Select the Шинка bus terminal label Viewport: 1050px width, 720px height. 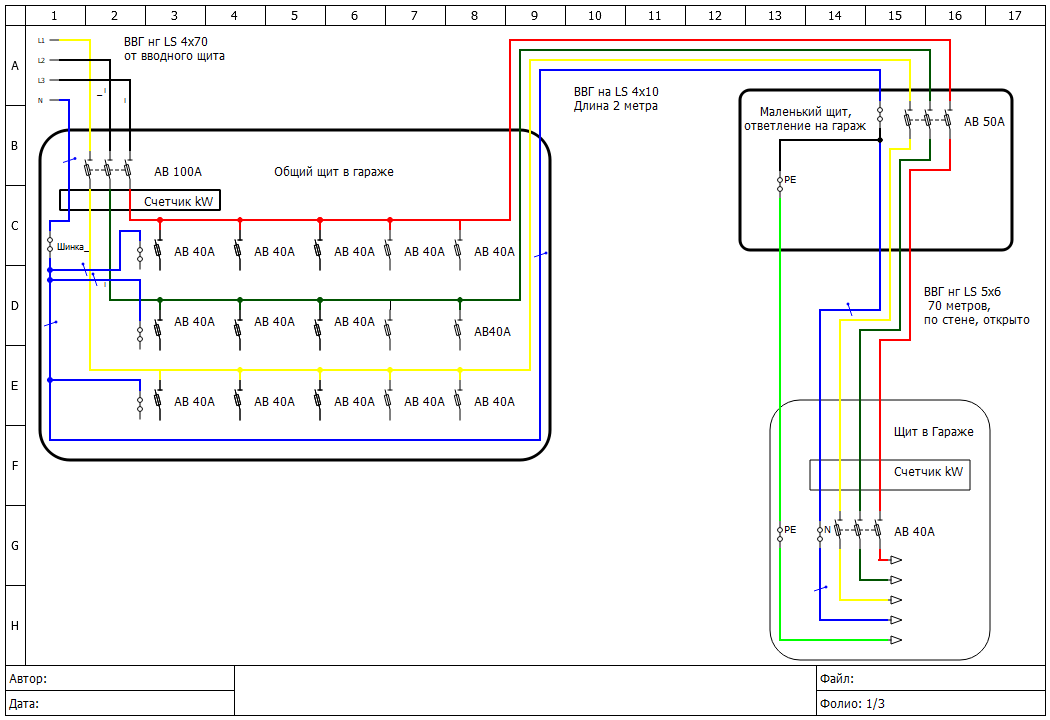click(x=72, y=247)
